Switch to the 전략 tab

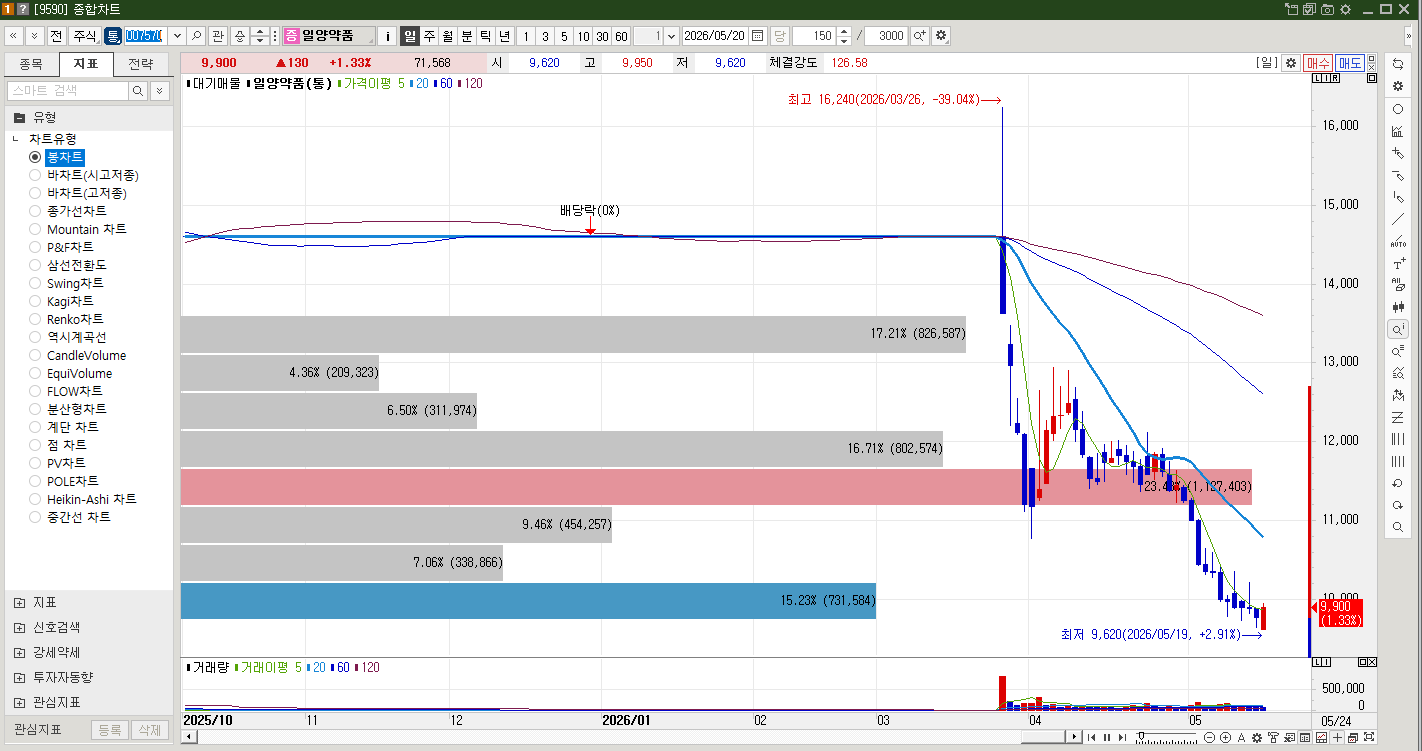[x=141, y=63]
